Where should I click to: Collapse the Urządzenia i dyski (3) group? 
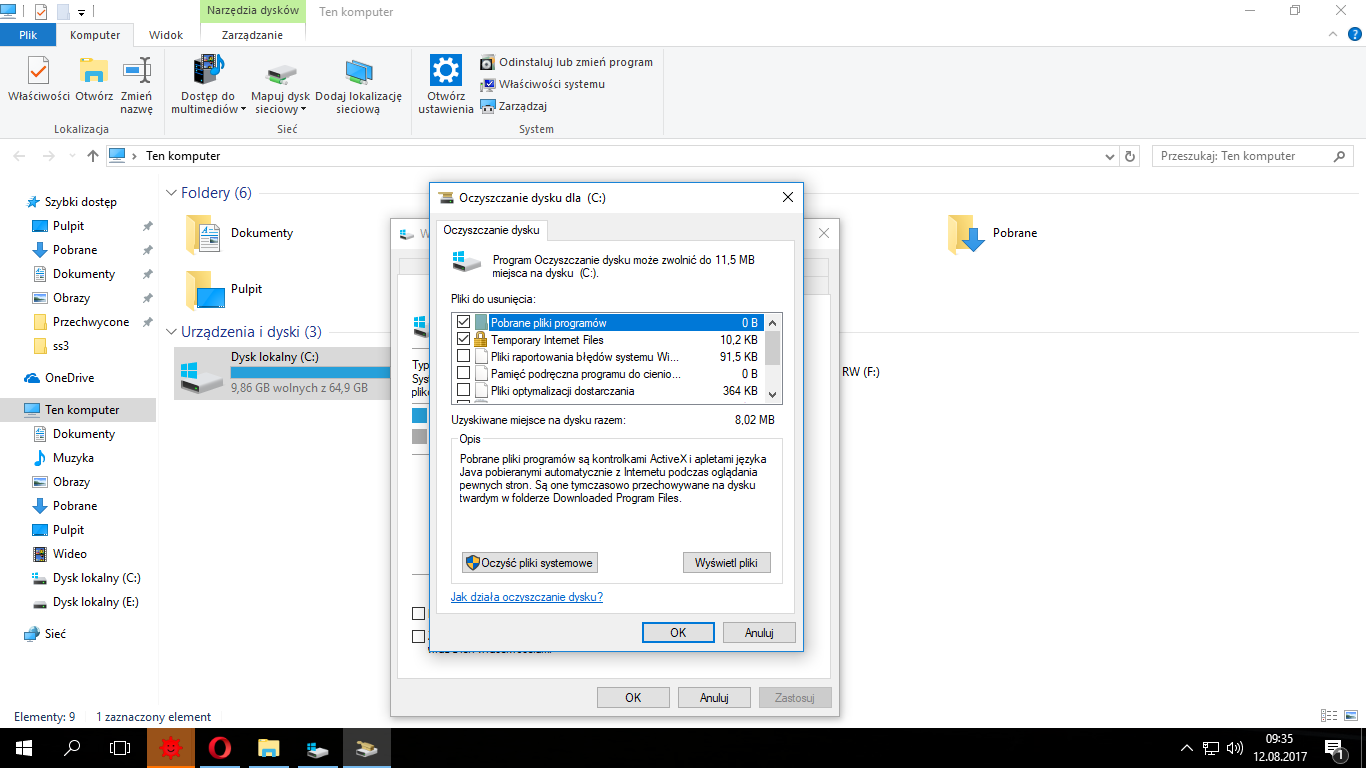click(172, 332)
